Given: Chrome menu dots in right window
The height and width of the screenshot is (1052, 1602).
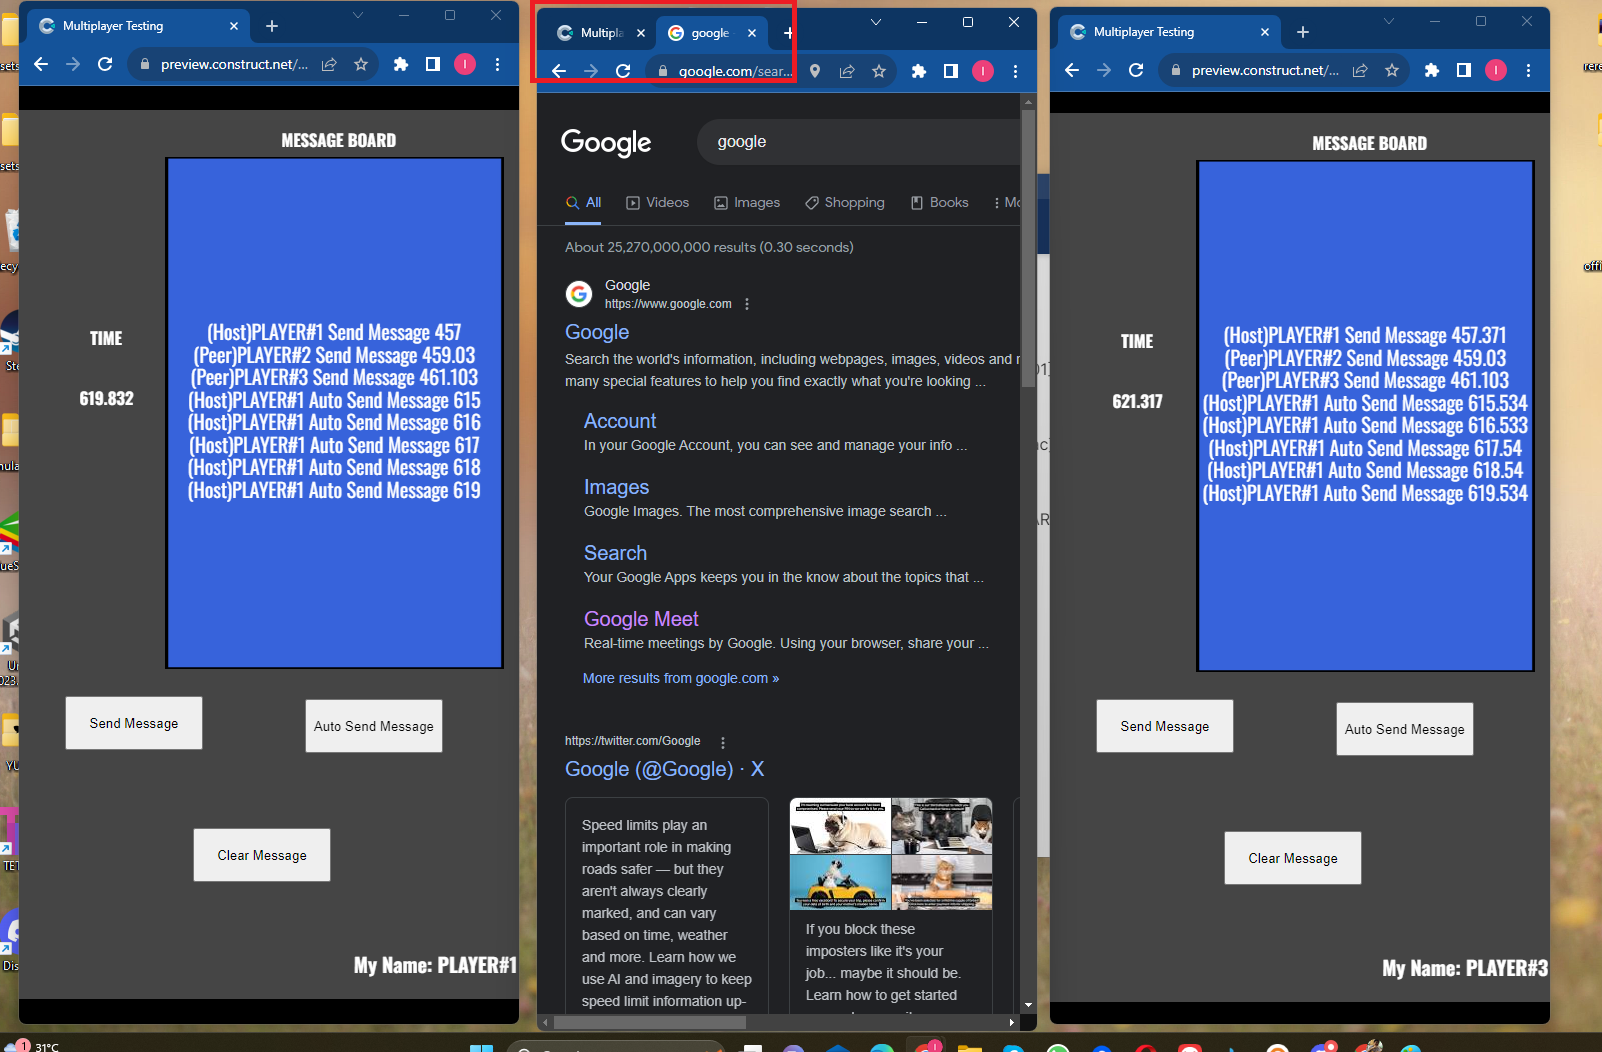Looking at the screenshot, I should click(x=1528, y=70).
